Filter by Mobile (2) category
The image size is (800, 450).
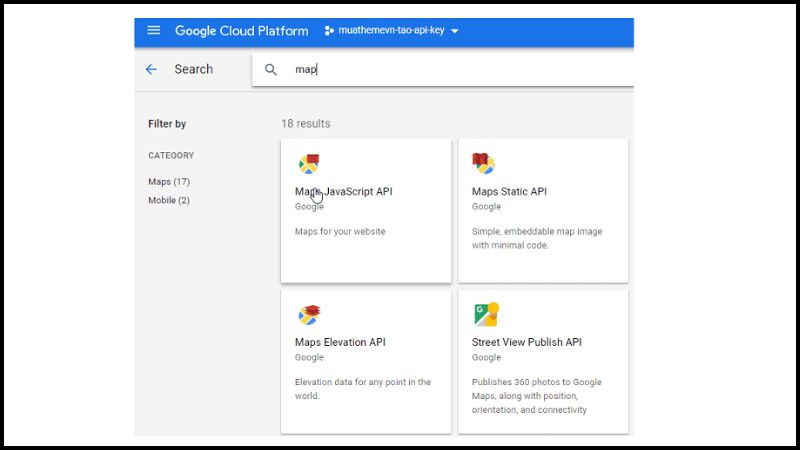point(169,200)
